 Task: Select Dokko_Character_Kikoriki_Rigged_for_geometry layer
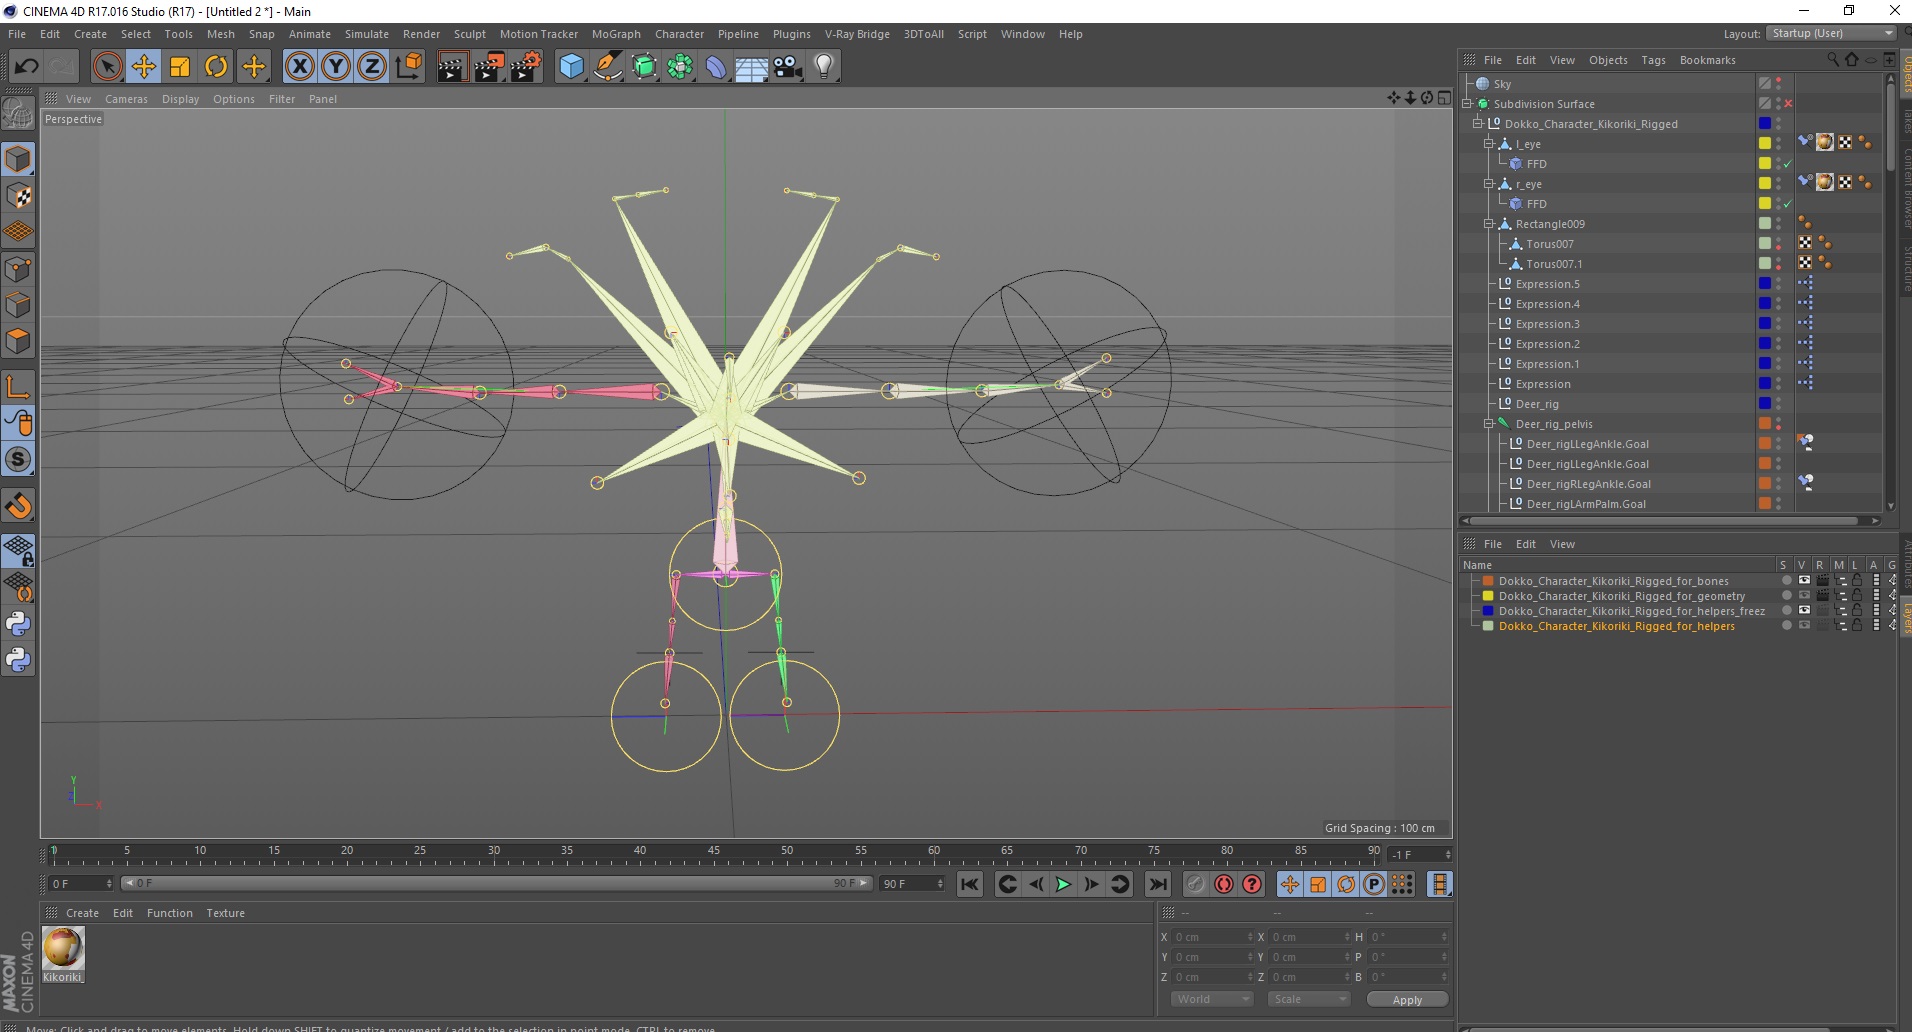pos(1621,596)
